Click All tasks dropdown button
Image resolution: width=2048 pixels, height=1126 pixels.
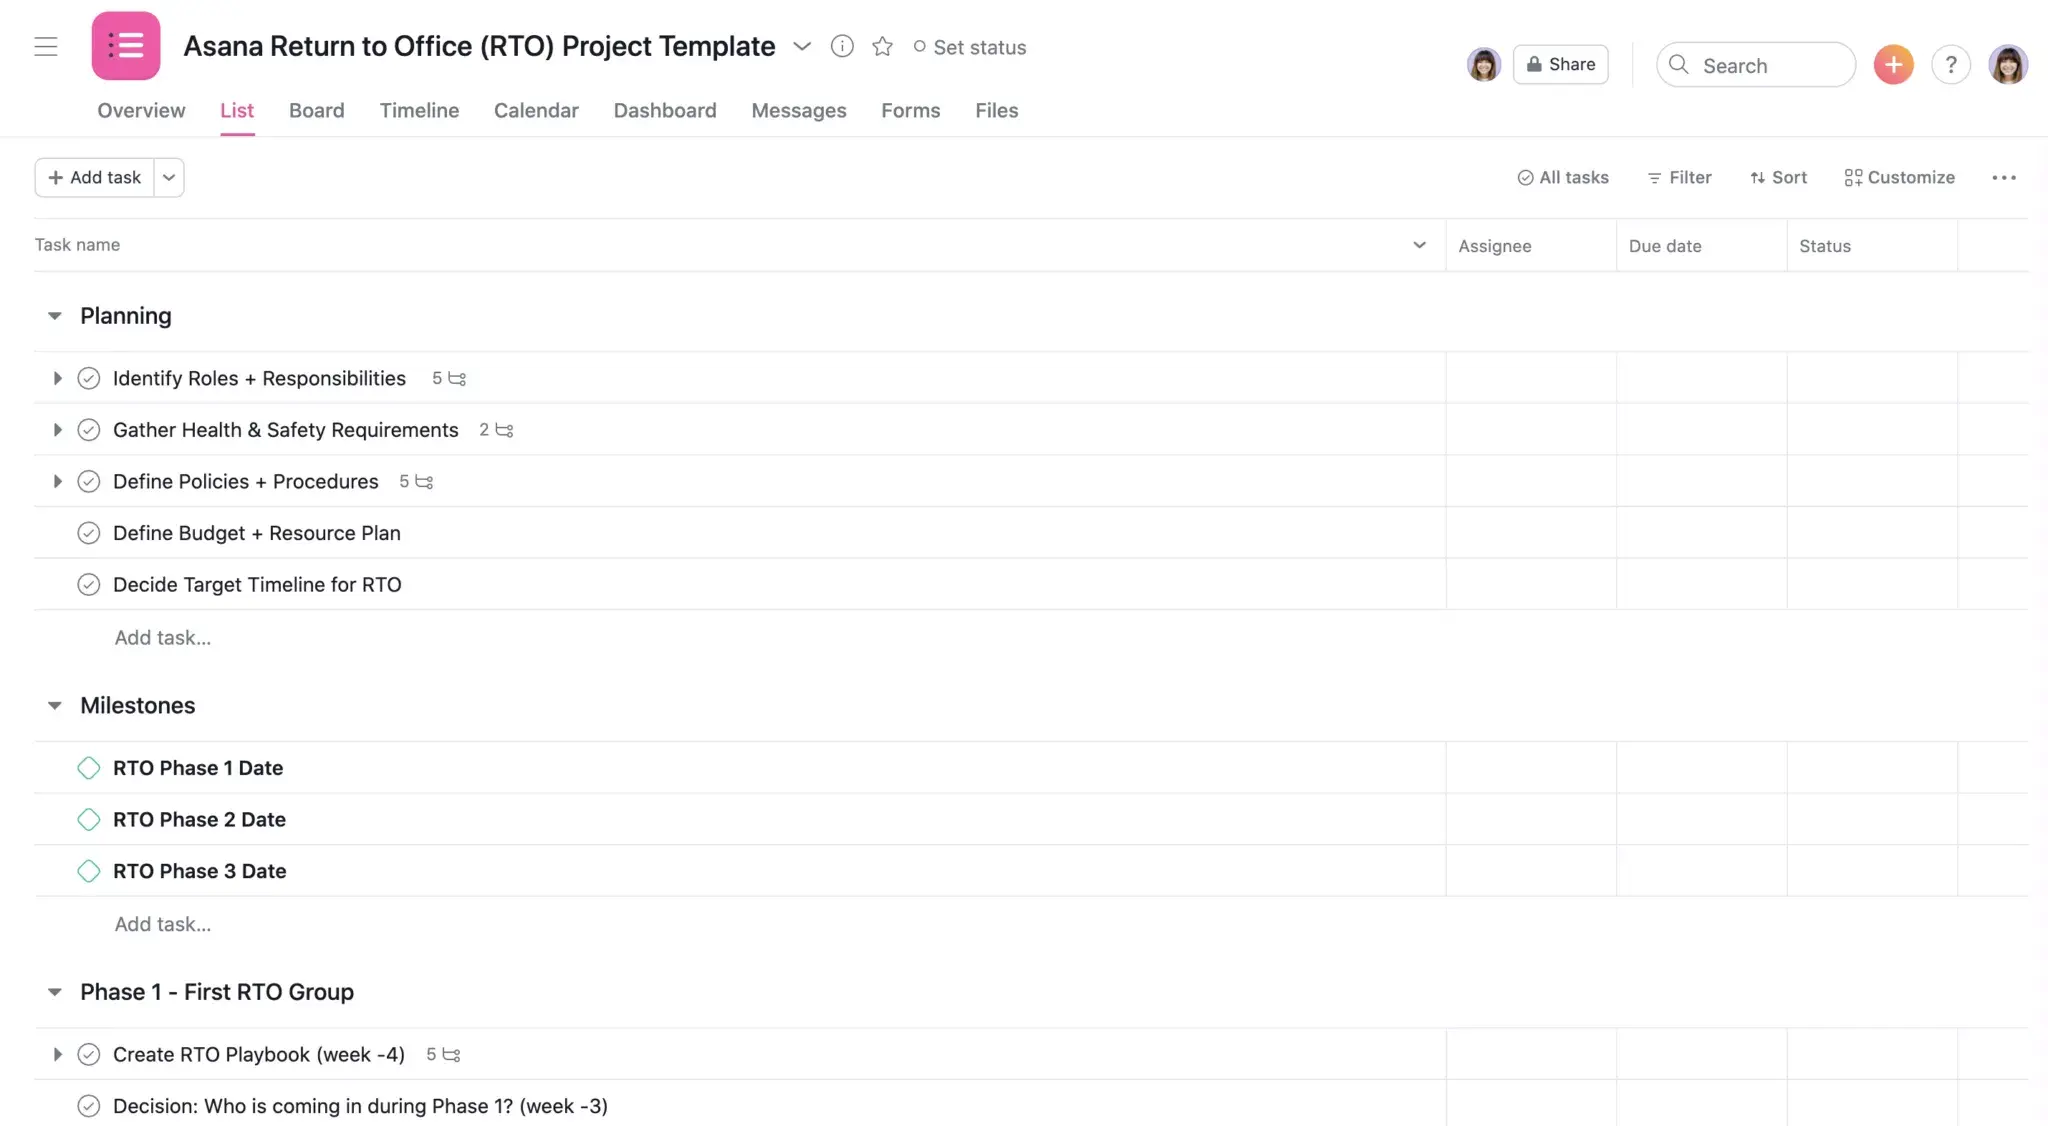click(x=1561, y=176)
